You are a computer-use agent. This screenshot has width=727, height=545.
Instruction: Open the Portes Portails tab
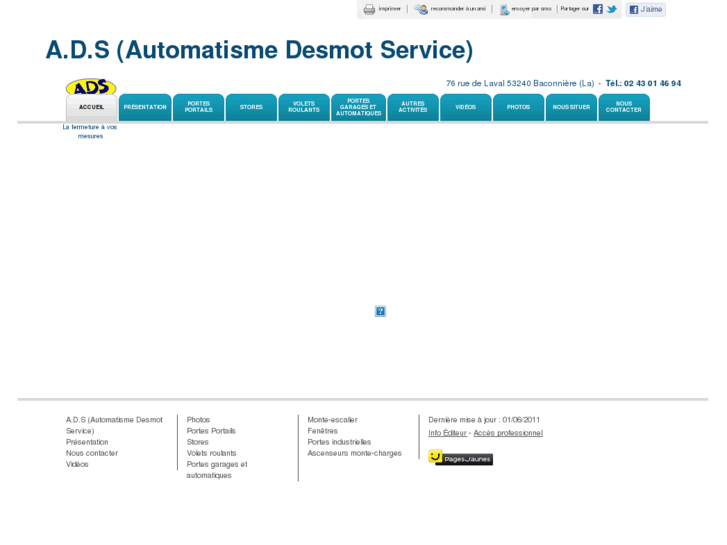(198, 107)
